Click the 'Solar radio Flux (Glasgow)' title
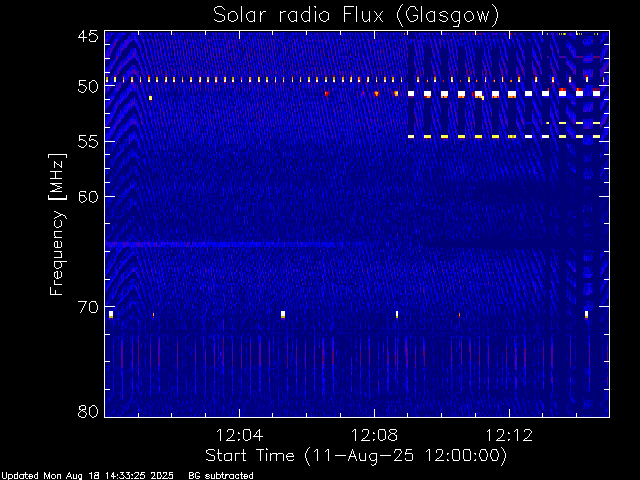The image size is (640, 480). click(356, 16)
